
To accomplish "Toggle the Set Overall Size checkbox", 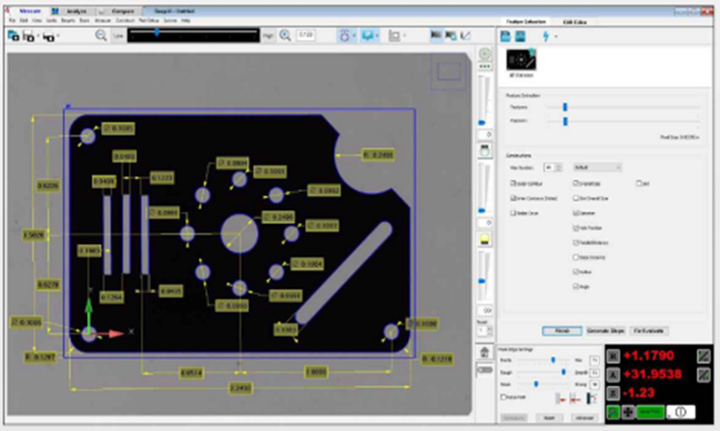I will coord(575,198).
